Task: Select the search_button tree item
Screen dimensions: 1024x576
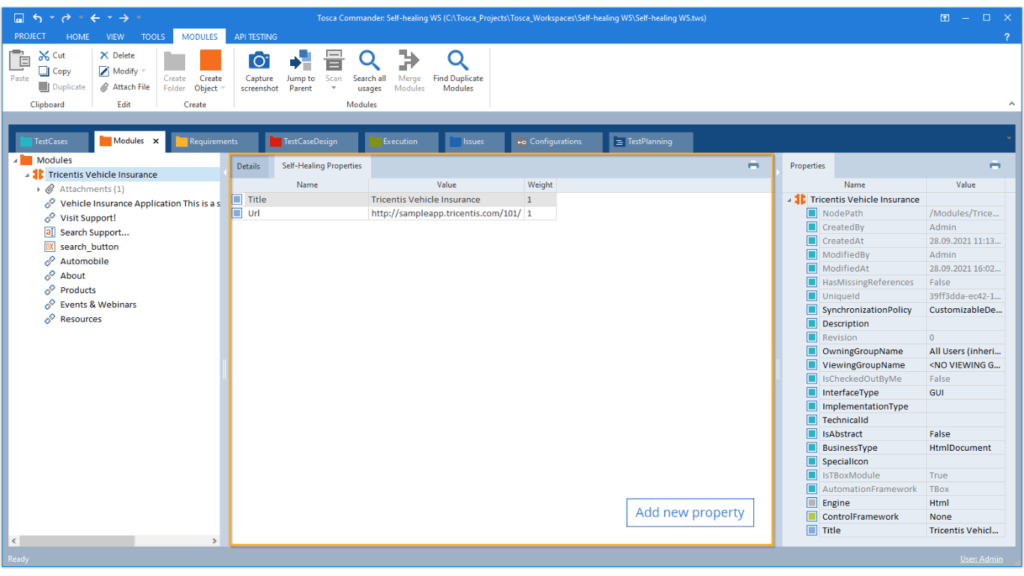Action: pyautogui.click(x=88, y=247)
